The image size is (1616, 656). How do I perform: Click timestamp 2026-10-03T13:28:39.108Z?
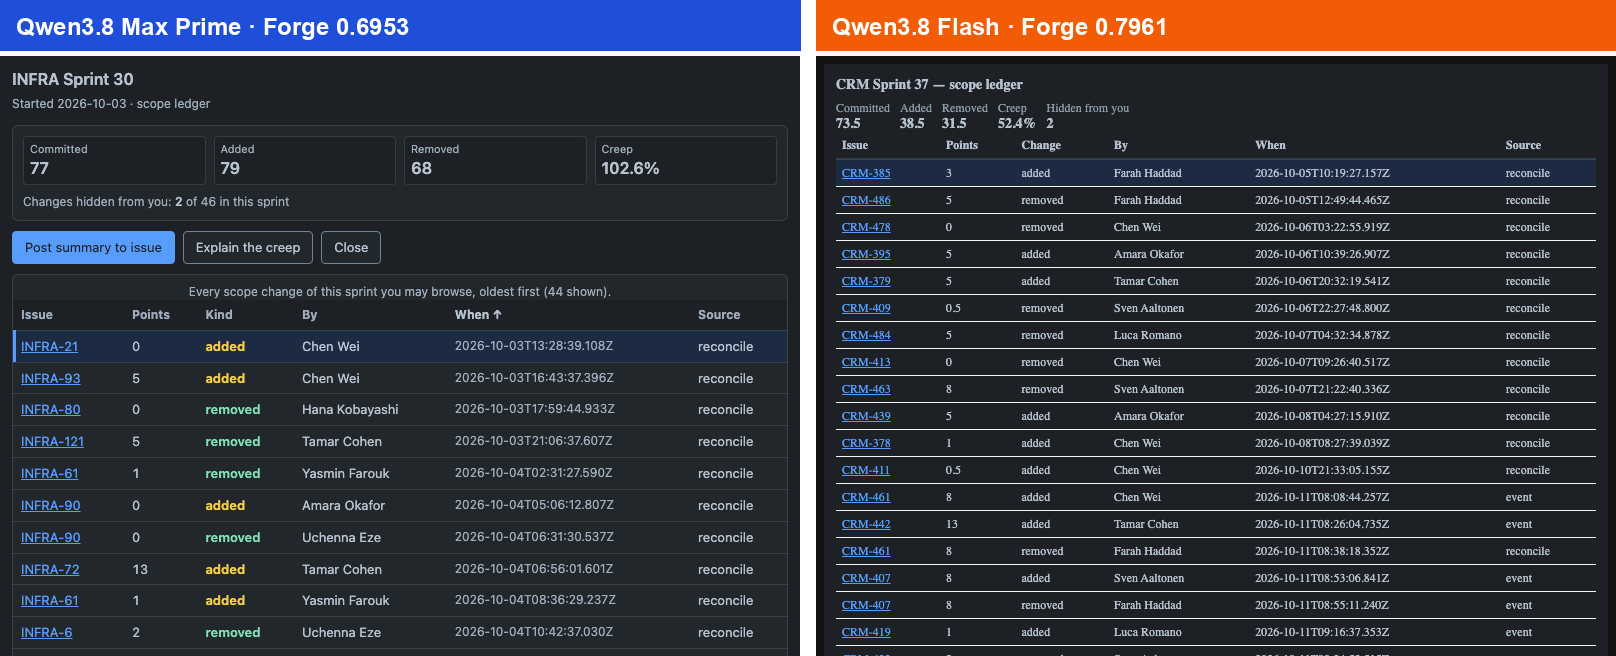pos(534,346)
